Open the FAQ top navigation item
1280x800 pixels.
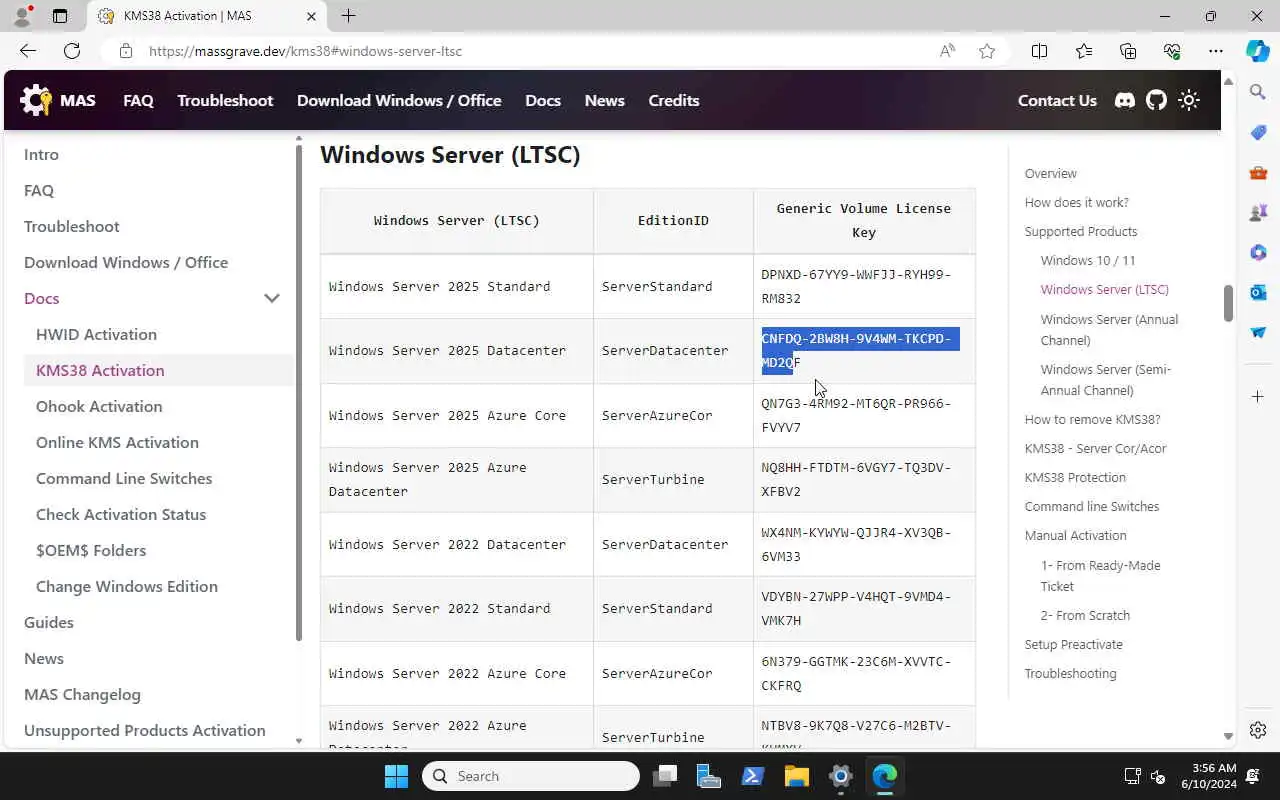click(138, 100)
